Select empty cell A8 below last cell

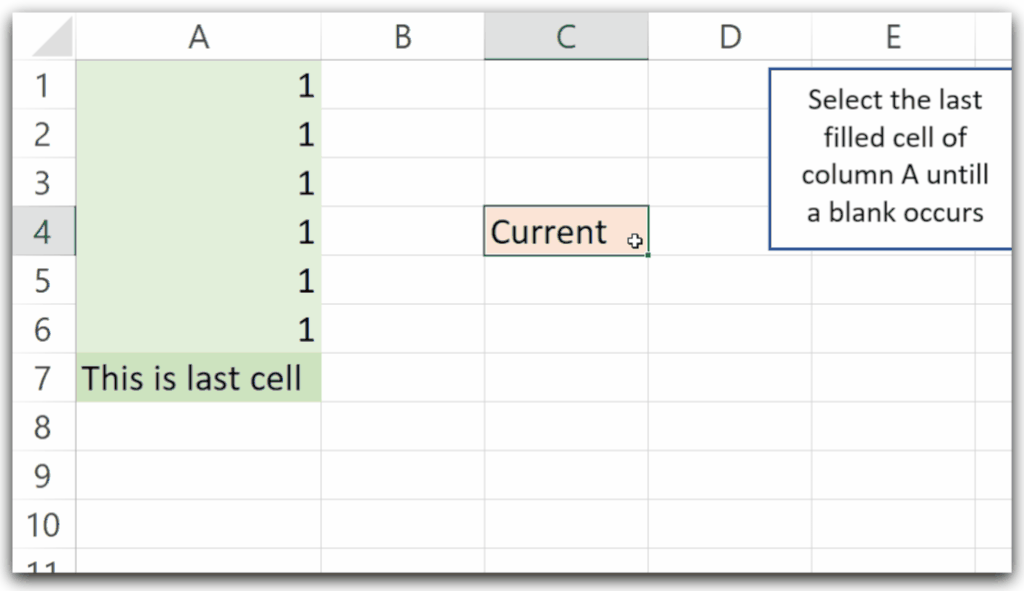click(199, 428)
